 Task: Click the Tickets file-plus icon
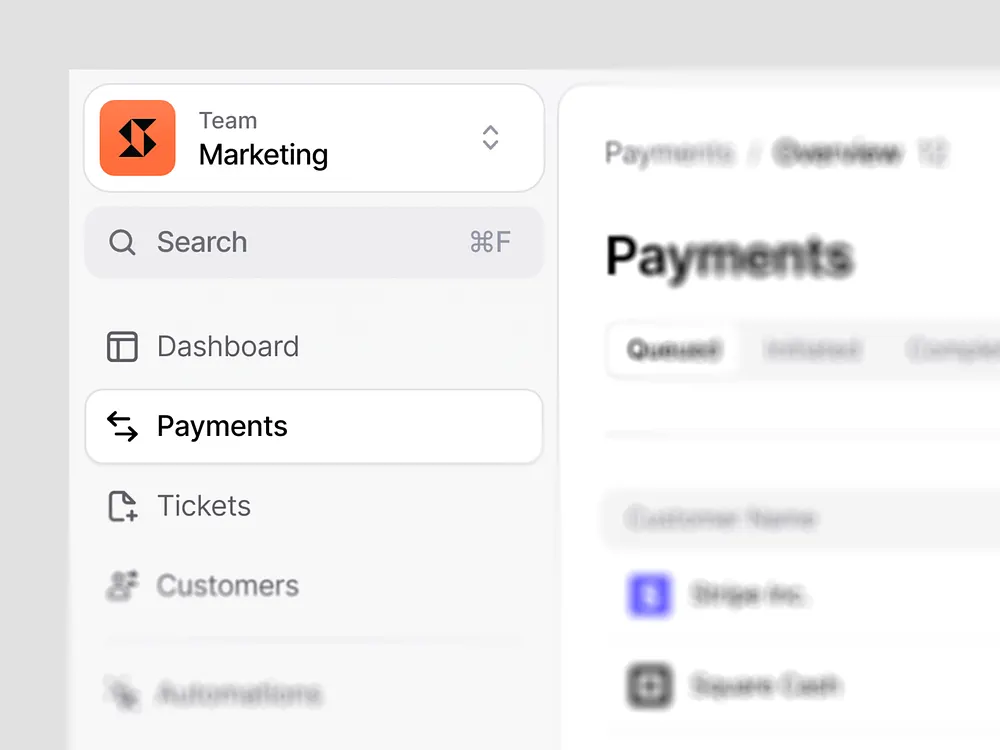[122, 506]
